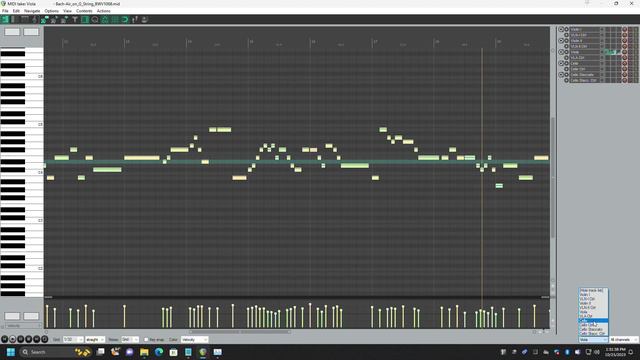Click the first velocity handle in the velocity lane
The height and width of the screenshot is (360, 640).
point(47,306)
